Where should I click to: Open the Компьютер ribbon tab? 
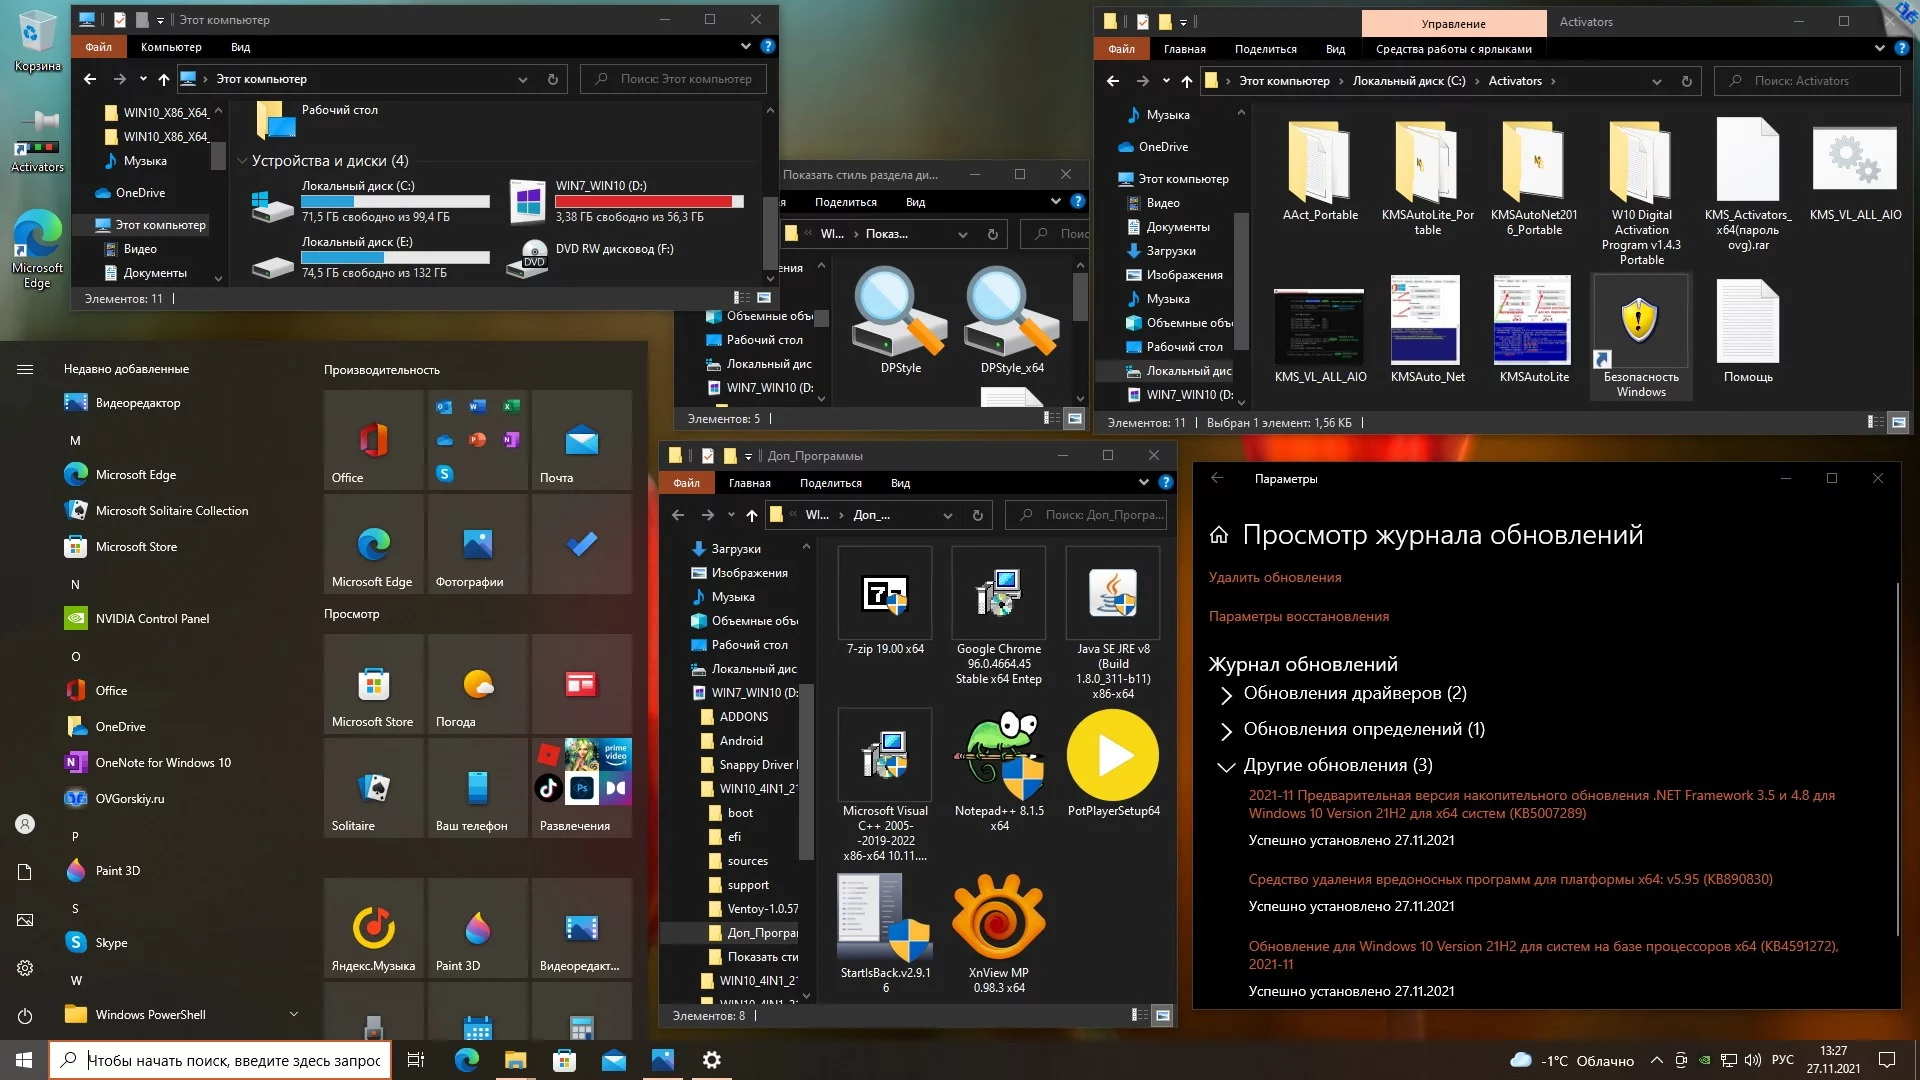point(171,47)
